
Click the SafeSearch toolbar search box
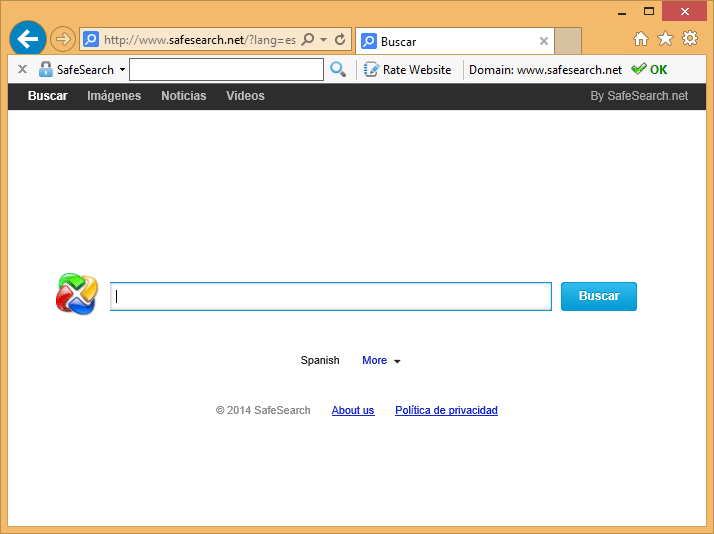(226, 70)
